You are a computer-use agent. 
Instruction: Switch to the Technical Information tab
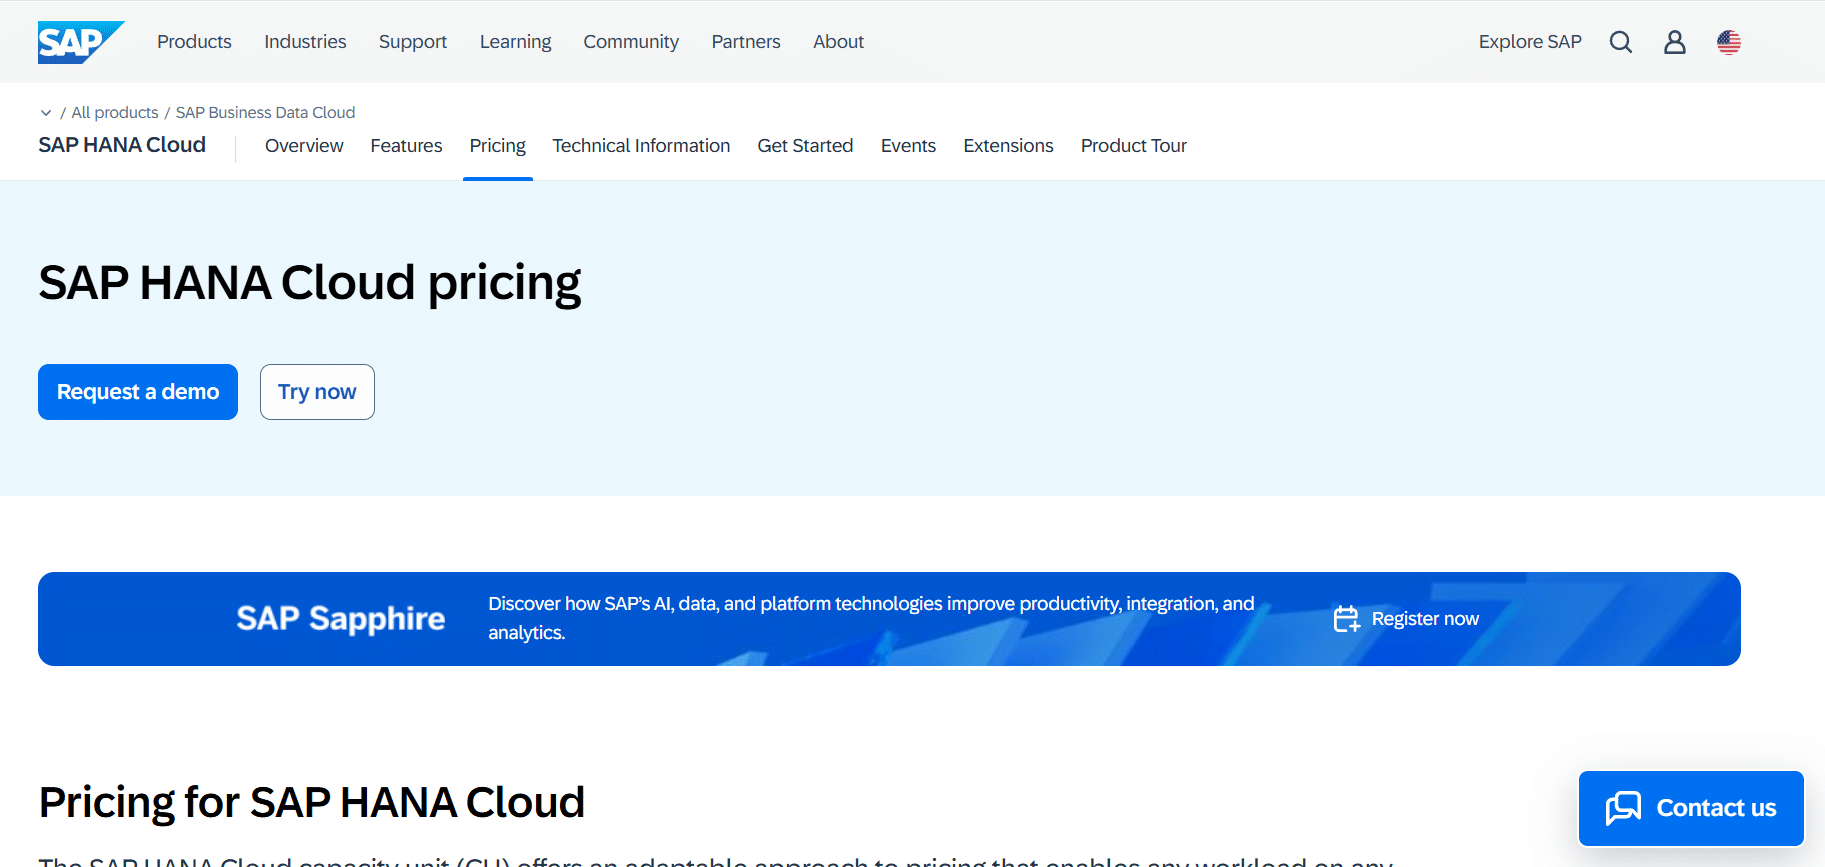[x=641, y=146]
